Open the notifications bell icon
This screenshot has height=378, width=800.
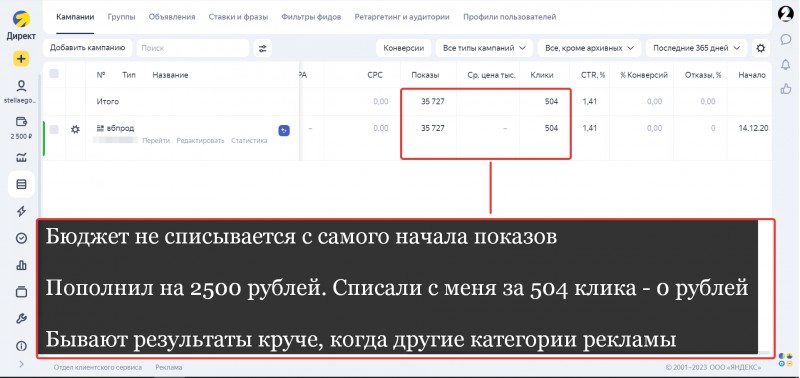786,64
